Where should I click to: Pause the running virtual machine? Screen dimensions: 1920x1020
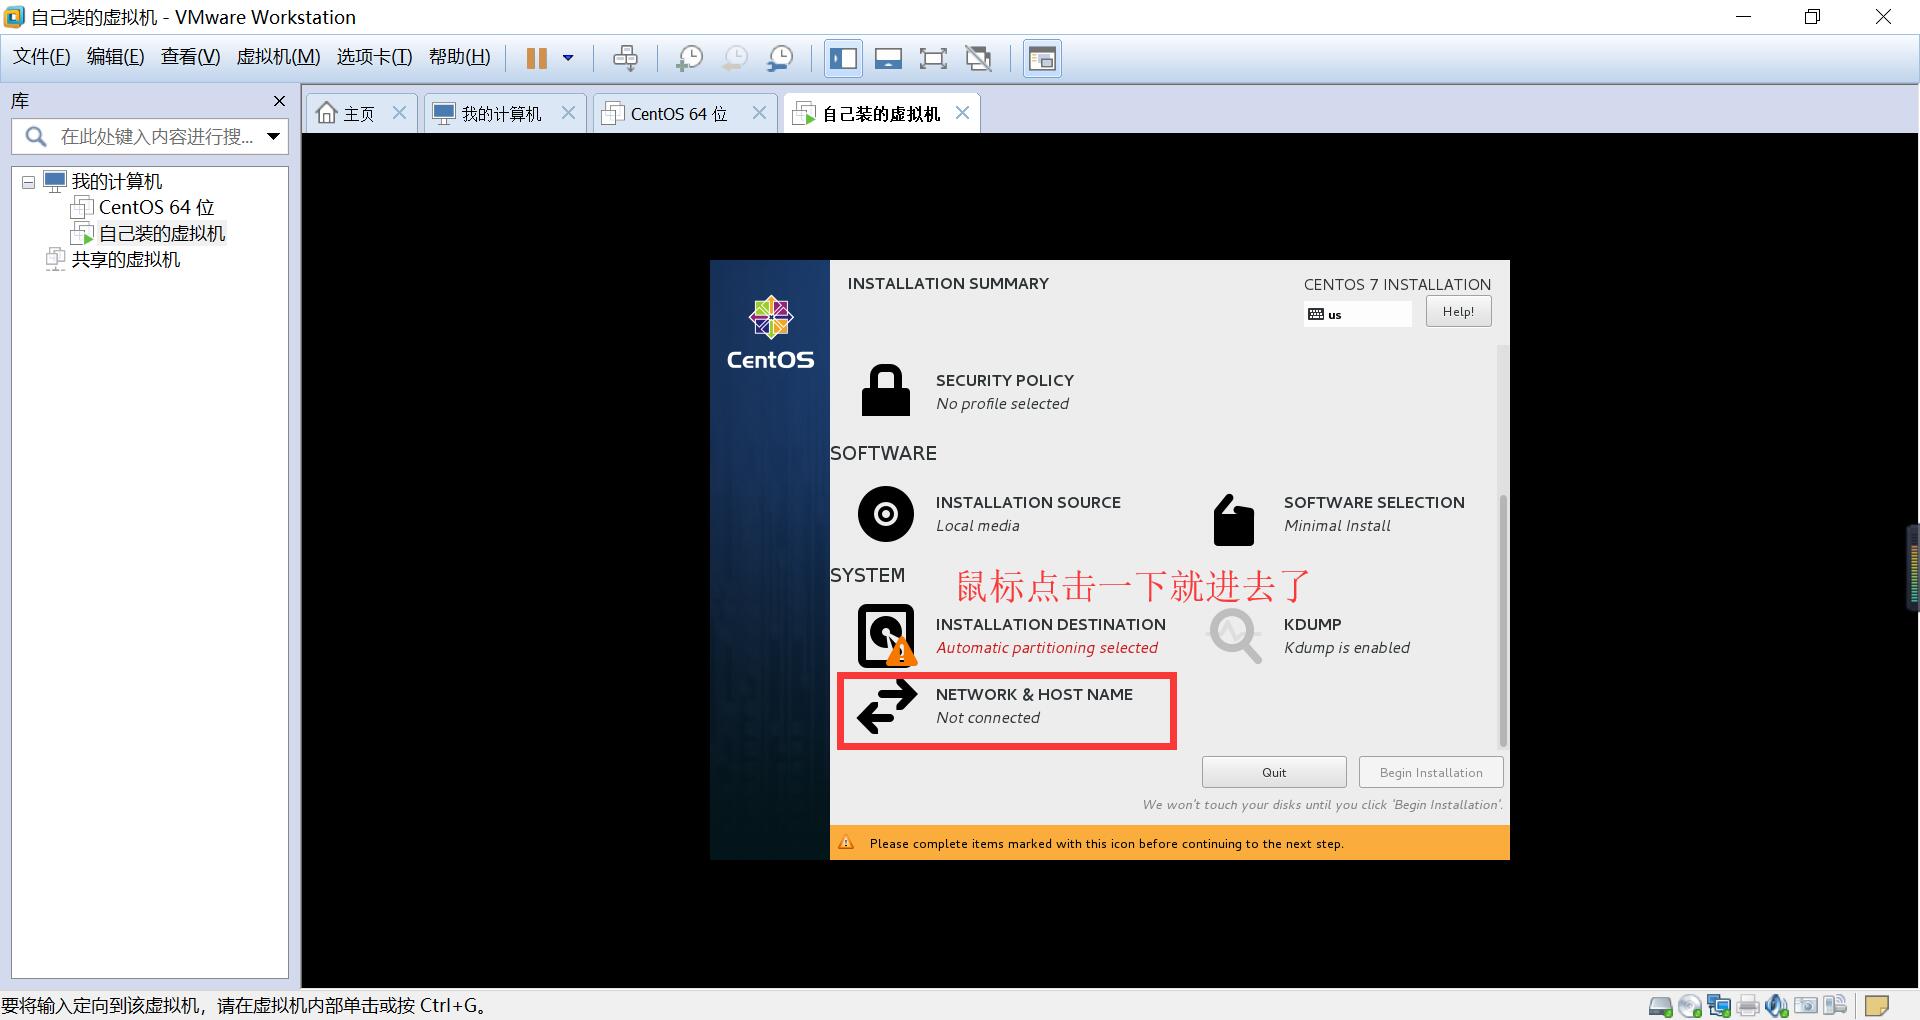[537, 58]
